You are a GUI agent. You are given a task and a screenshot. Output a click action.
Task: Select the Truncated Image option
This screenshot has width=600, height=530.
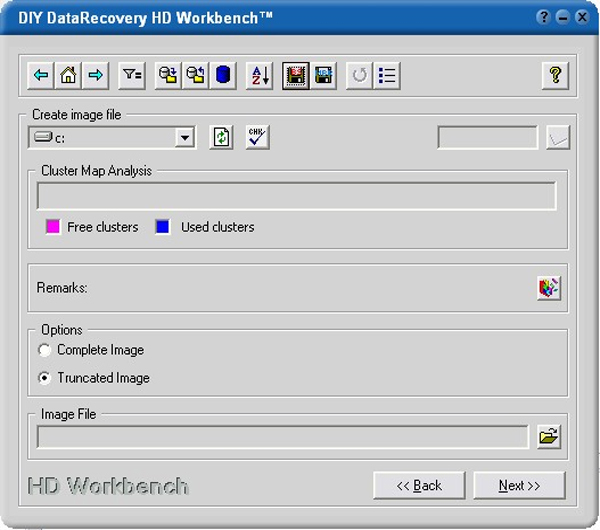point(94,378)
